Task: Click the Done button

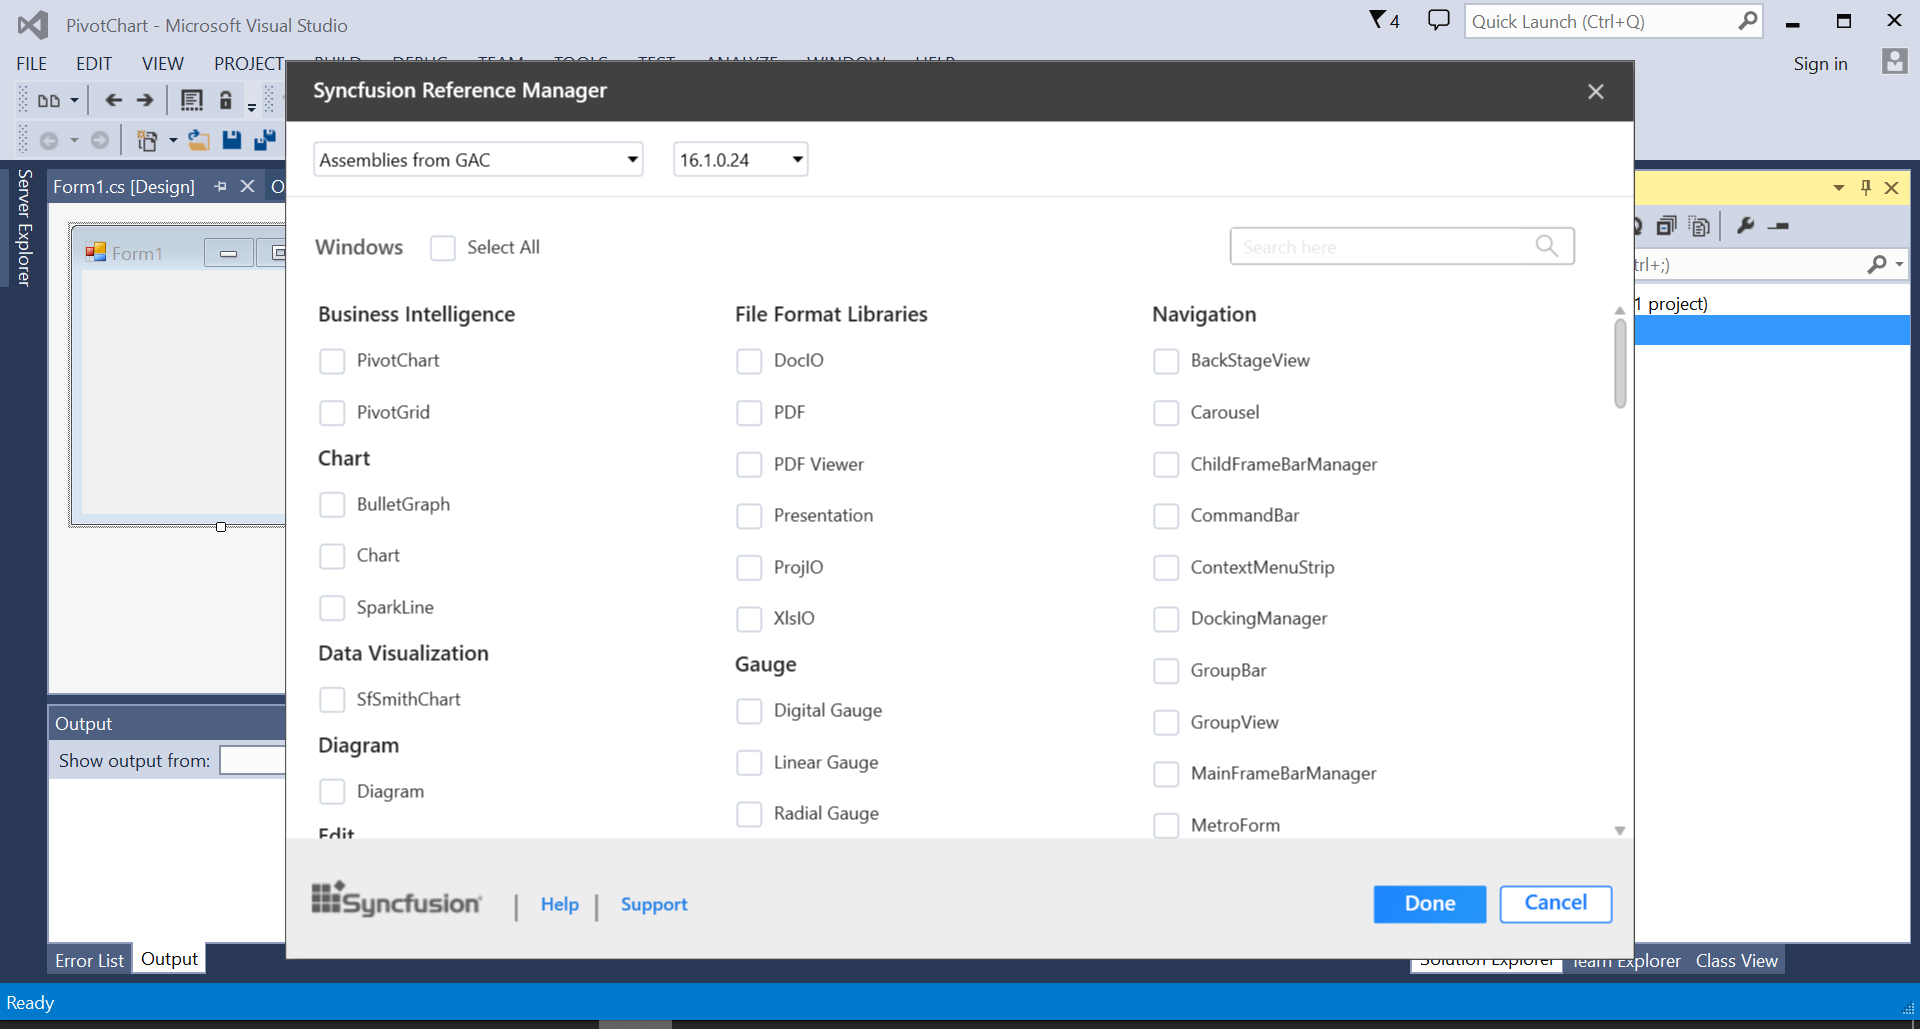Action: [x=1430, y=904]
